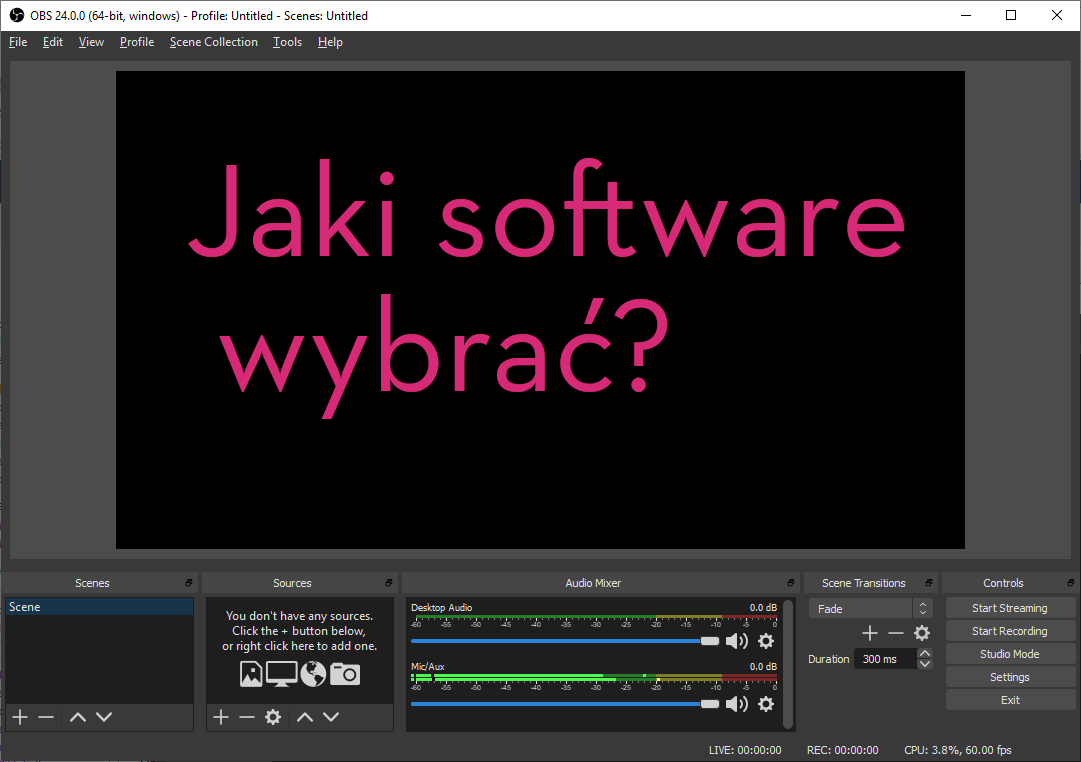Open the Edit menu
The height and width of the screenshot is (762, 1081).
tap(52, 42)
